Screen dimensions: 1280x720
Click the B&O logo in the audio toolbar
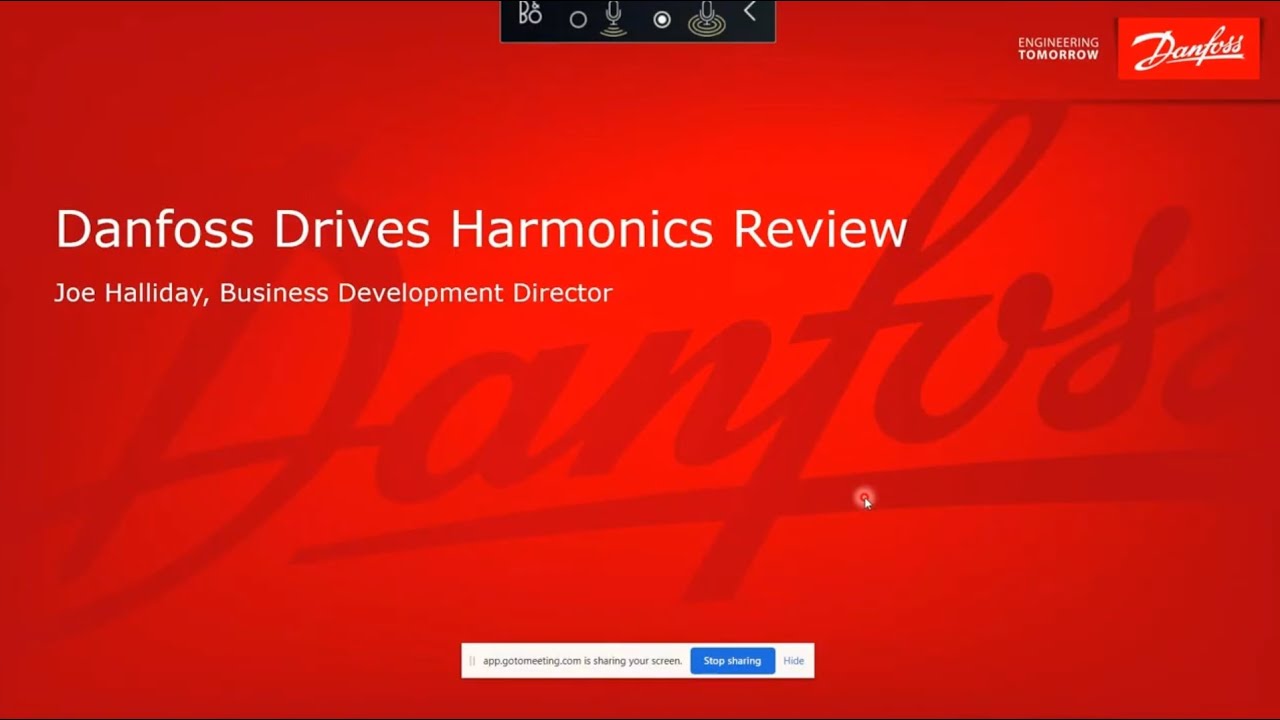(x=530, y=14)
